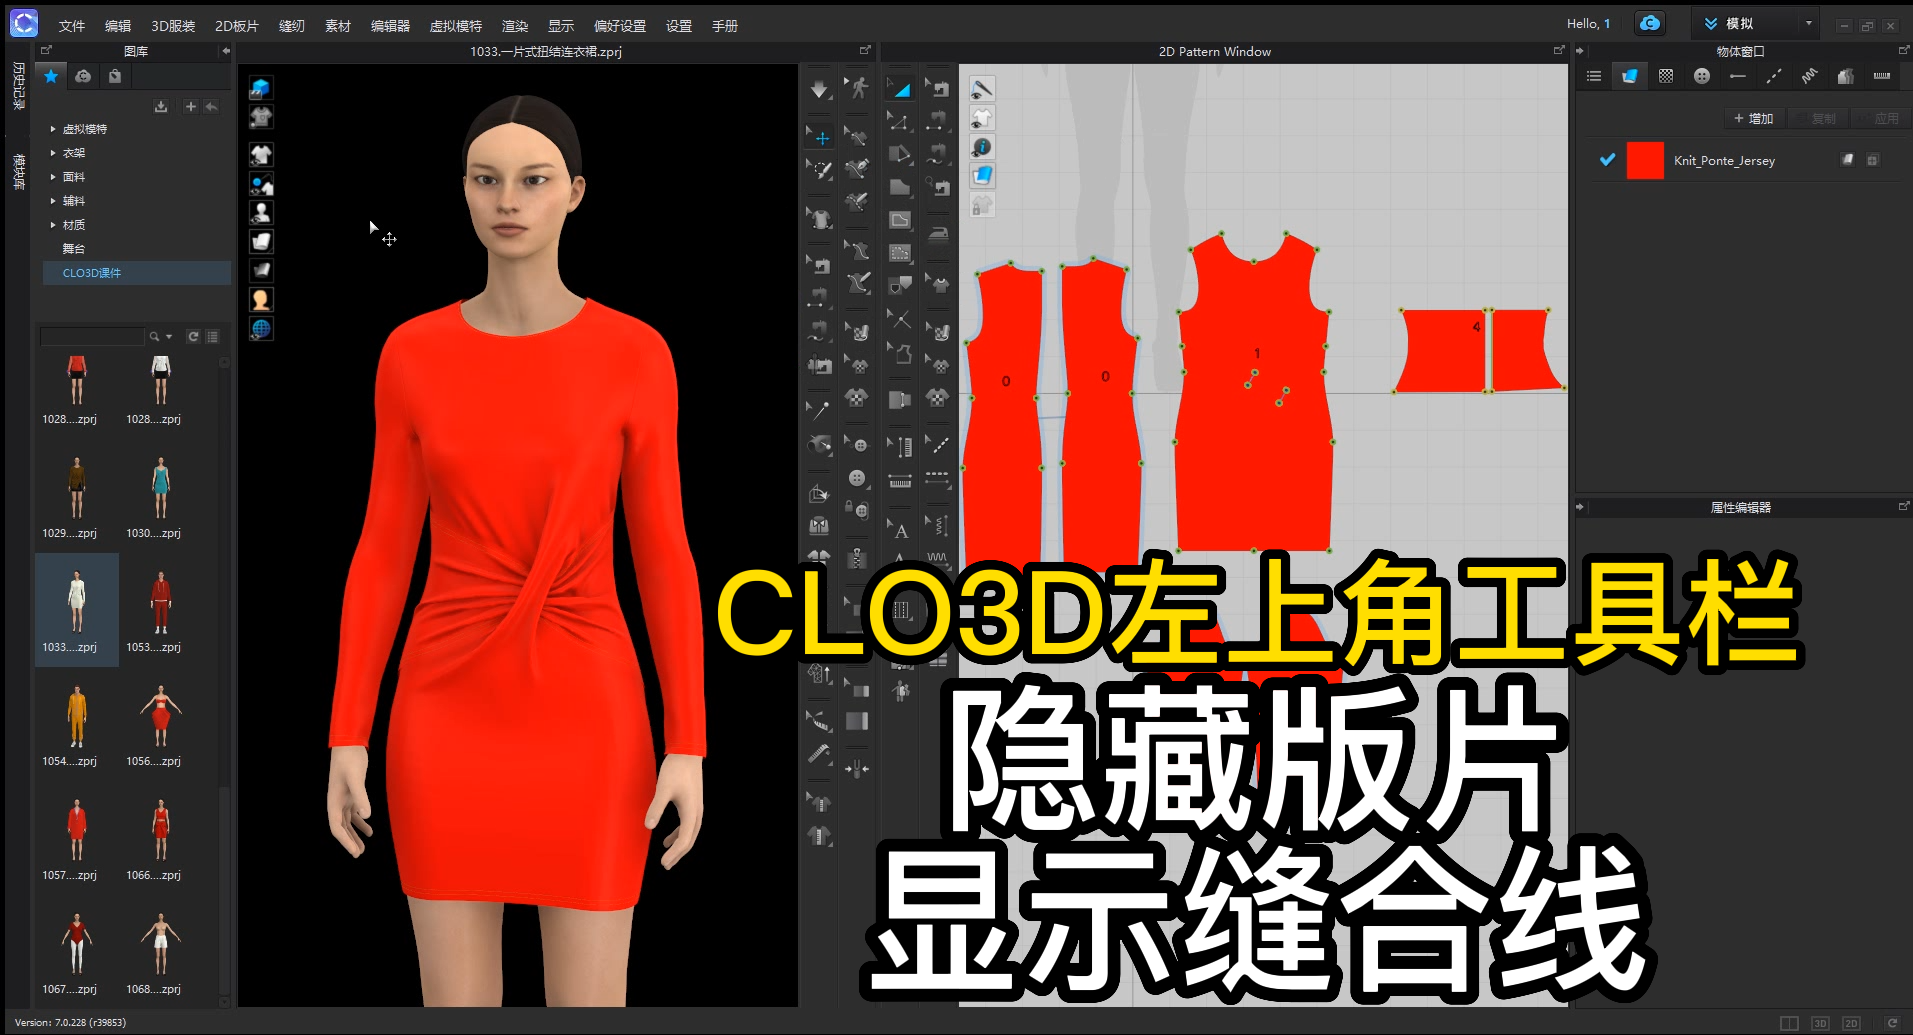The image size is (1913, 1035).
Task: Open the 文件 menu
Action: [72, 26]
